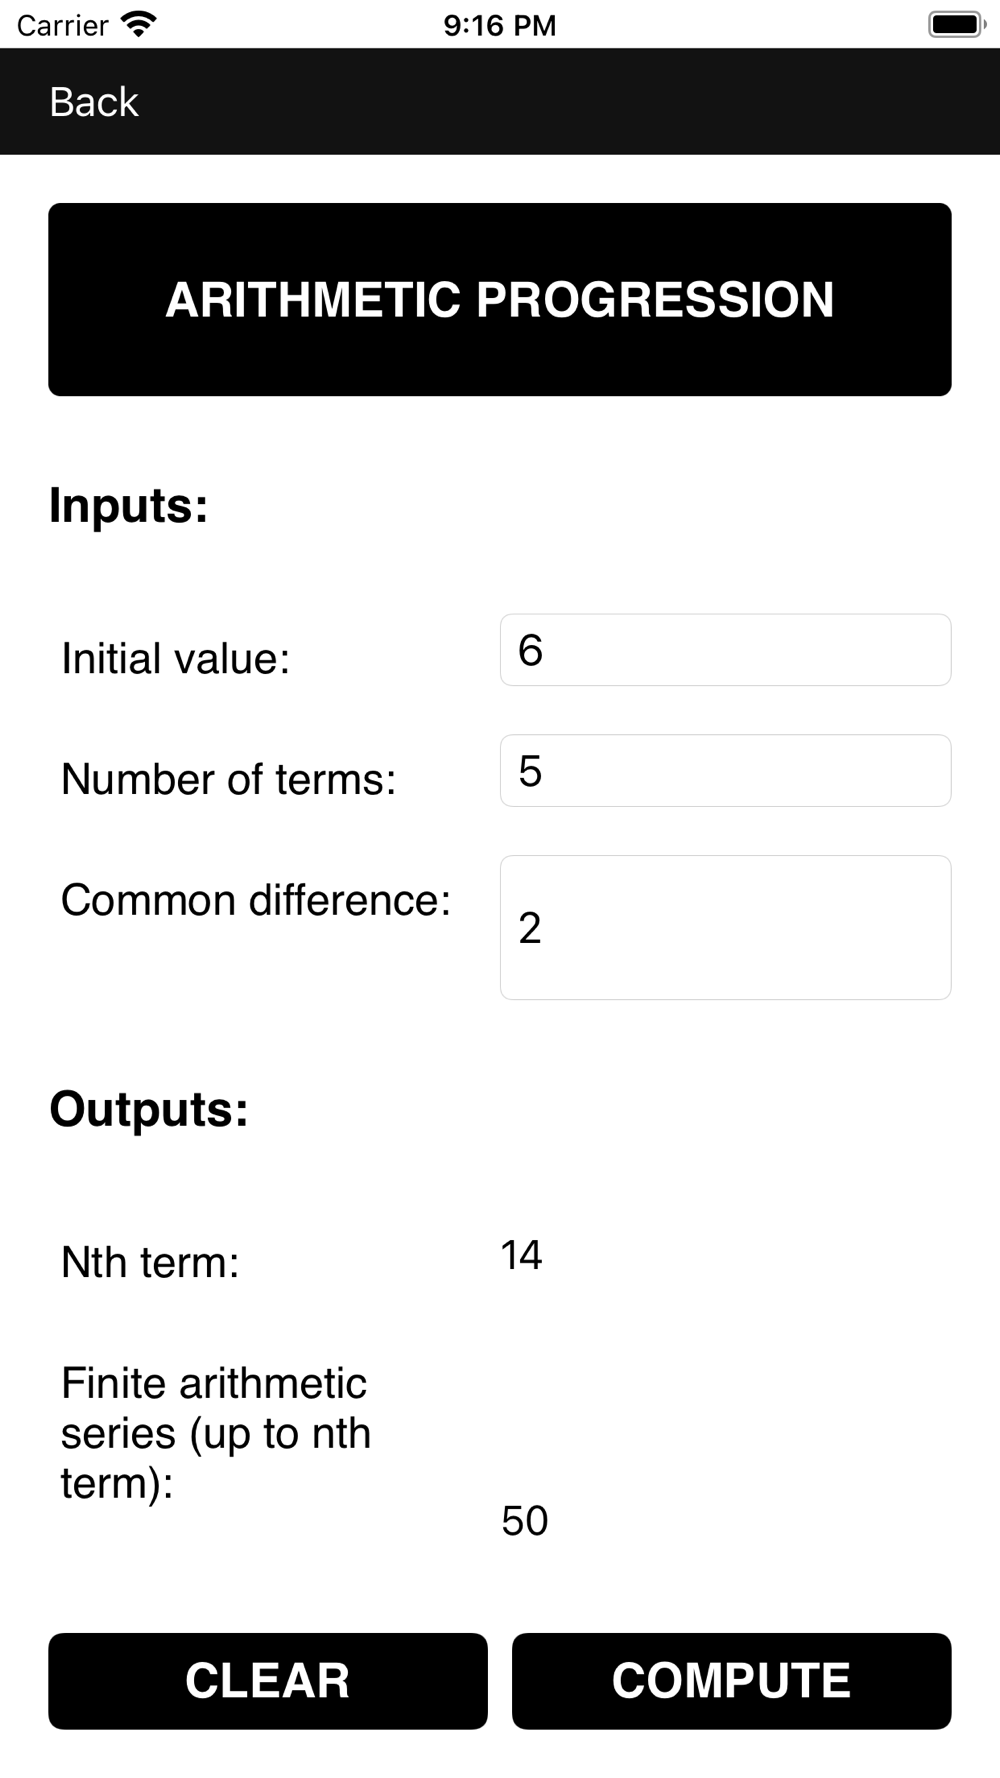Tap the "Nth term:" label

pyautogui.click(x=150, y=1262)
